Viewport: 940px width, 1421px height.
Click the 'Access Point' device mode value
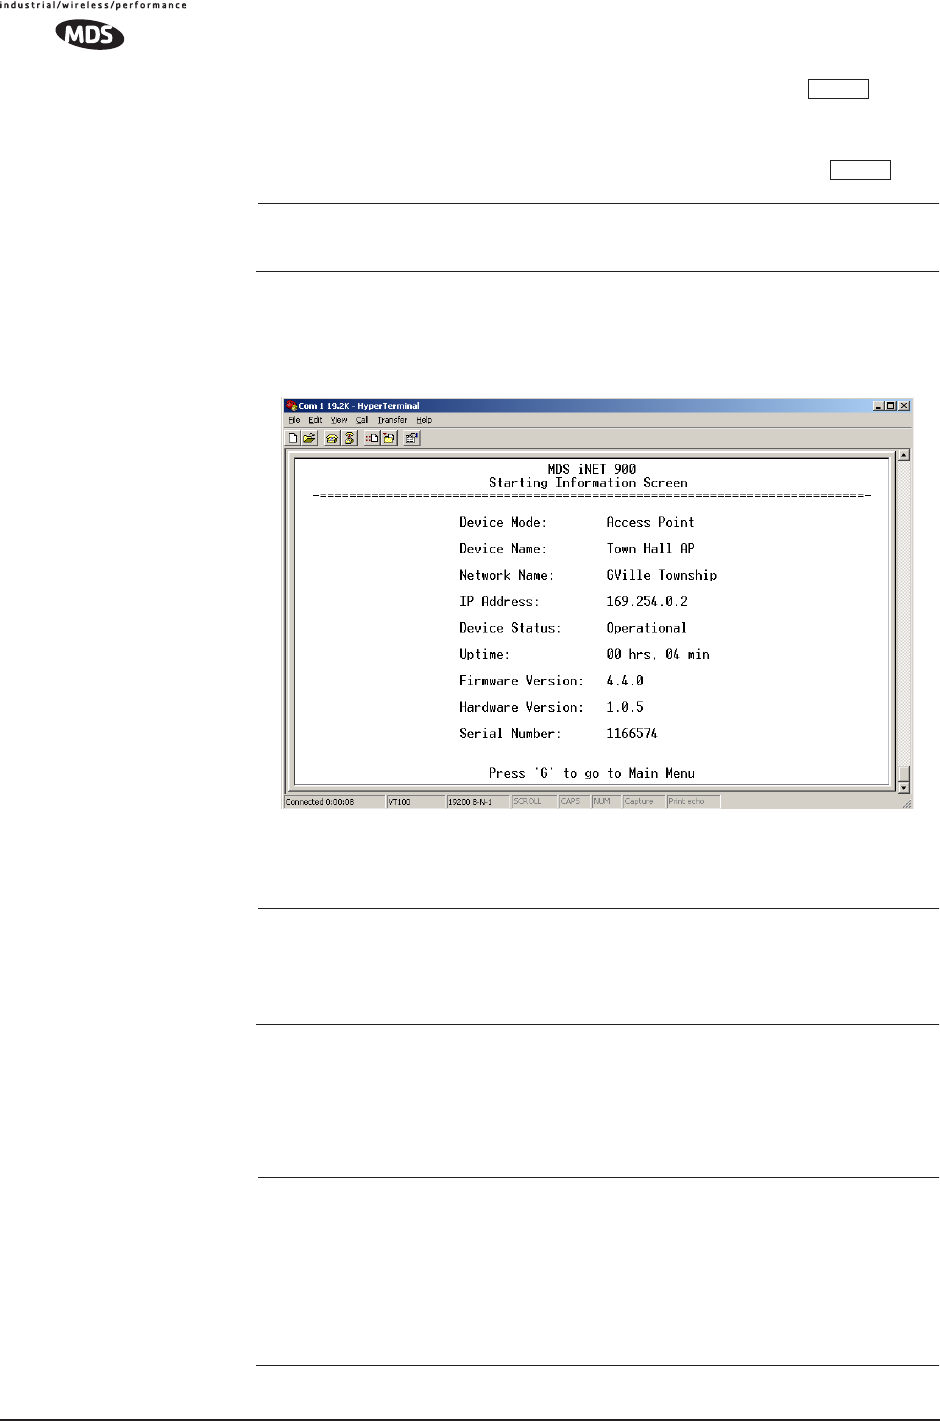[650, 522]
